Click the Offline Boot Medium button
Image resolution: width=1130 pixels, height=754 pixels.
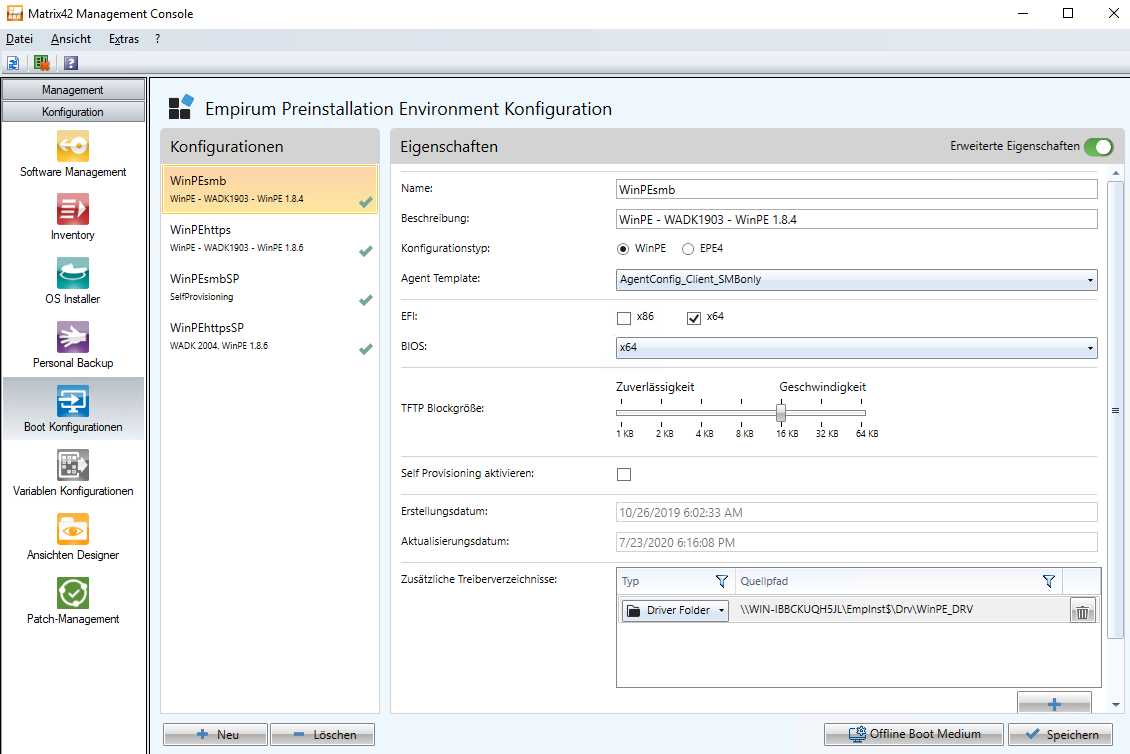tap(914, 735)
